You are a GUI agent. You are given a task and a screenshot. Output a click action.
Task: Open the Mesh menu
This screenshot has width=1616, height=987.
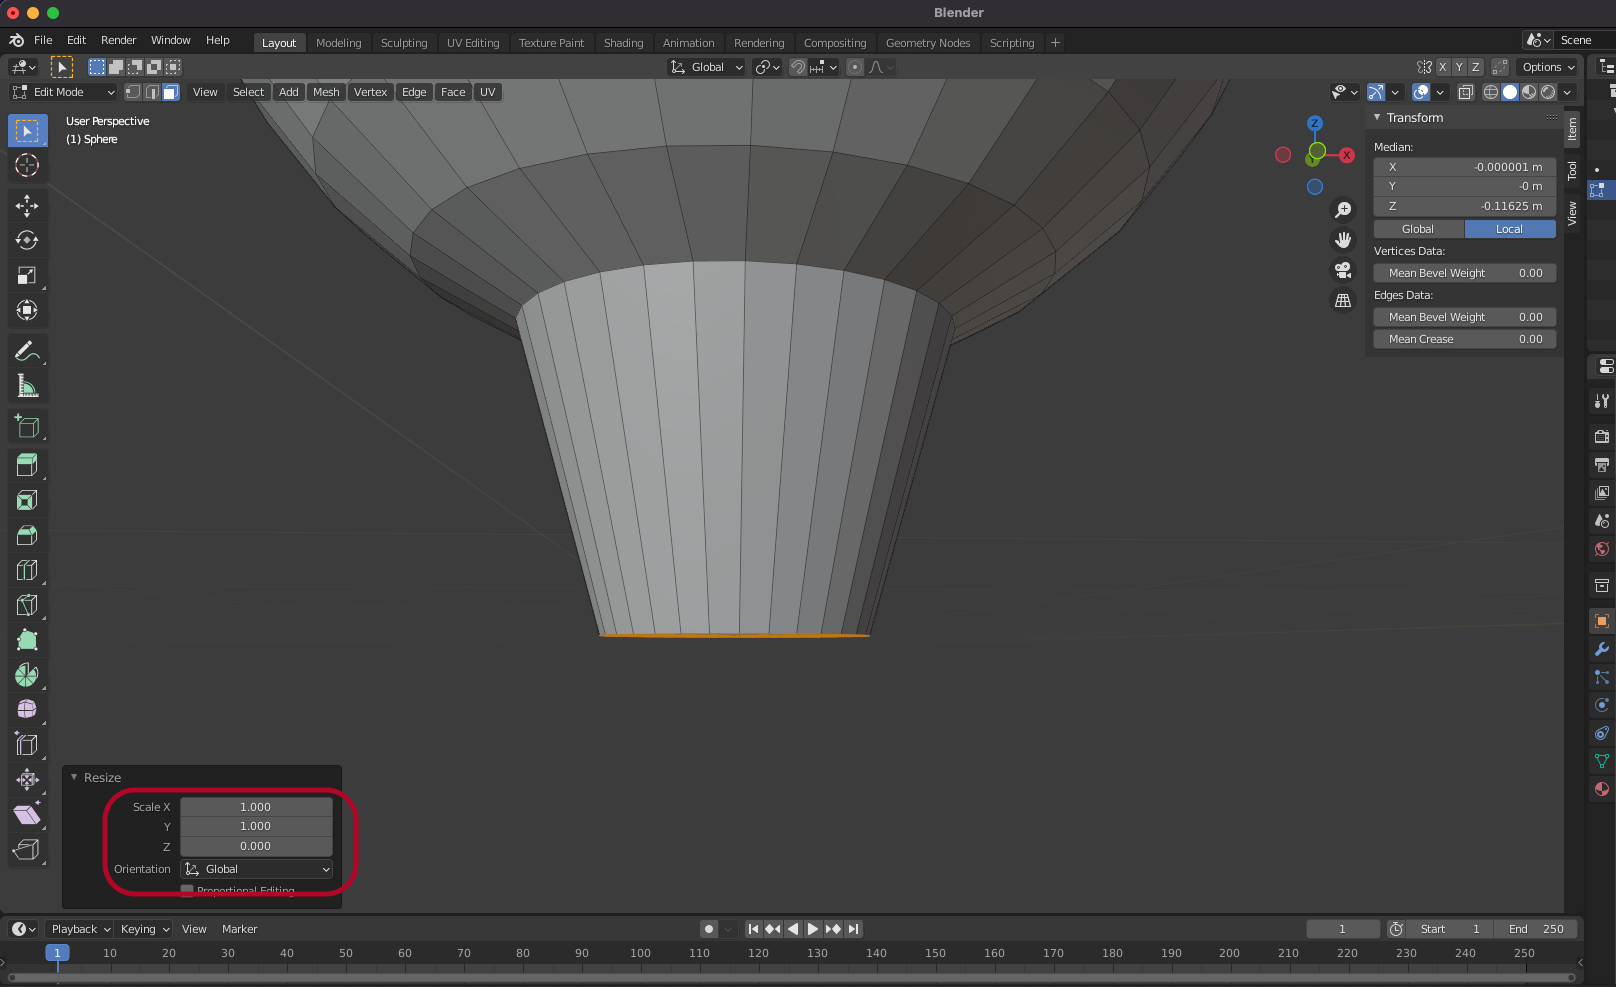click(326, 92)
